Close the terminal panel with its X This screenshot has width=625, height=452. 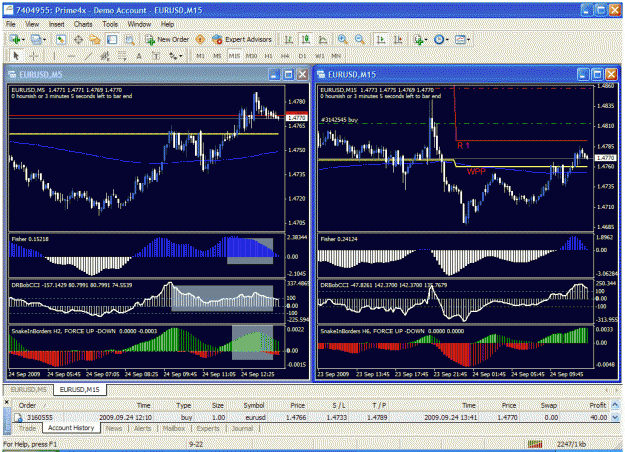pyautogui.click(x=6, y=403)
